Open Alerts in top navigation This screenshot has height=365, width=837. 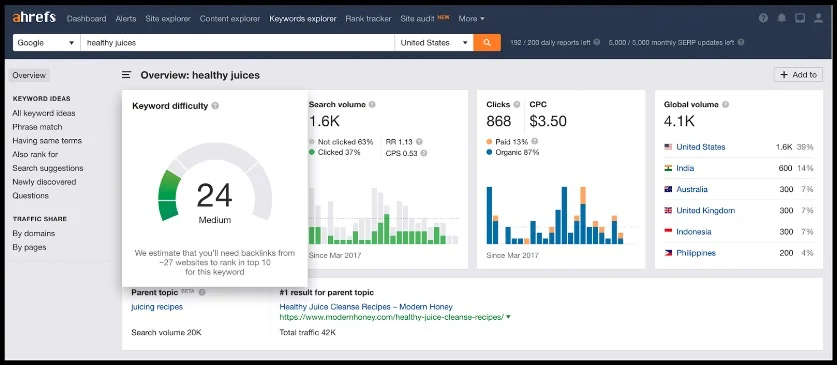pyautogui.click(x=126, y=19)
